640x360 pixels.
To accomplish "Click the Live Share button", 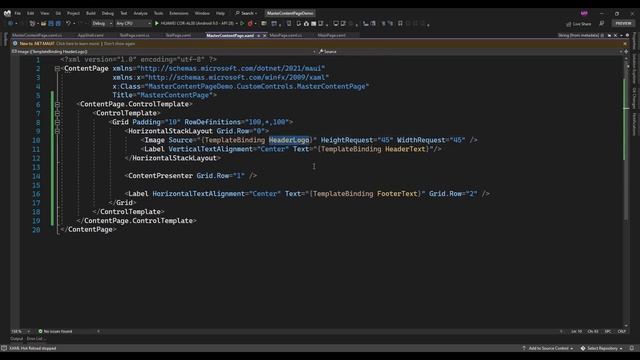I will click(579, 24).
